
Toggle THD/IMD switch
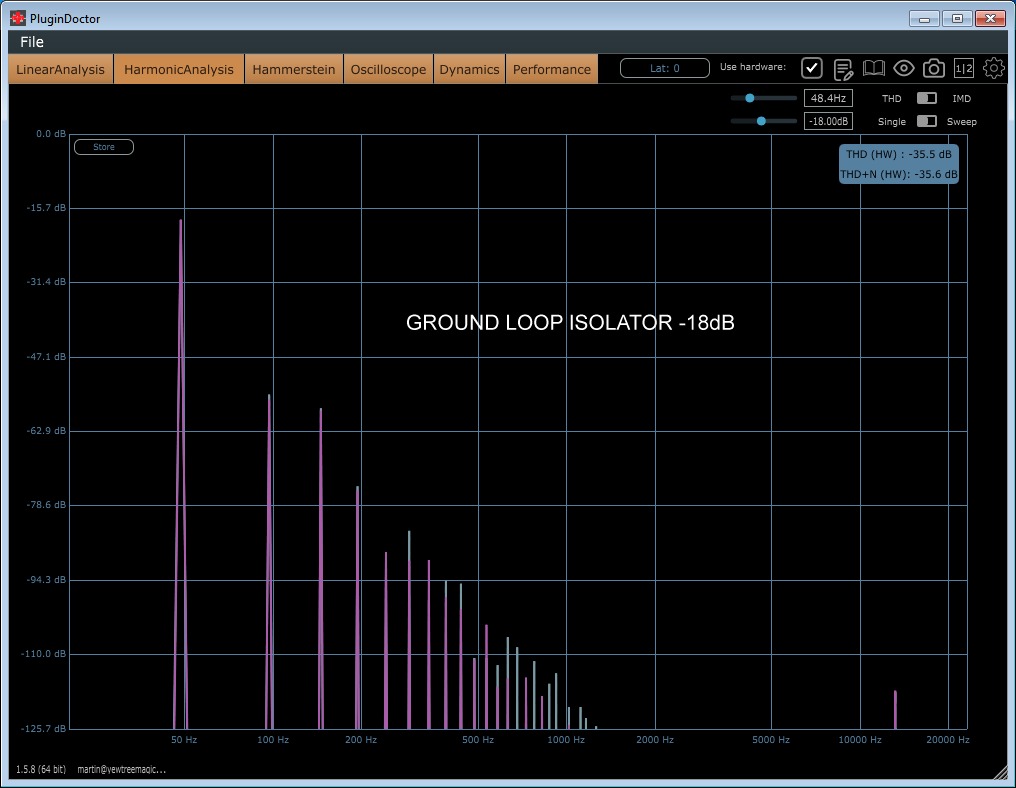click(x=927, y=98)
